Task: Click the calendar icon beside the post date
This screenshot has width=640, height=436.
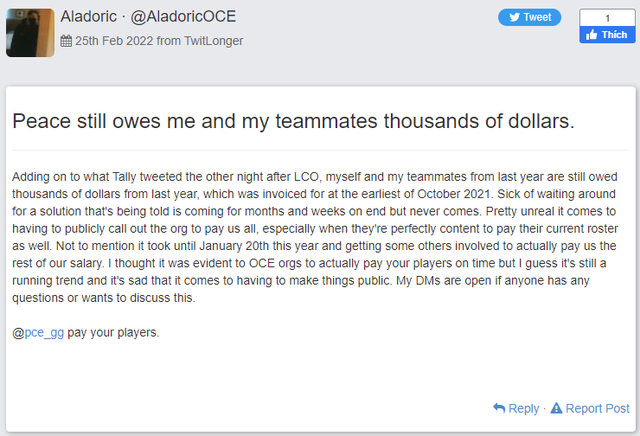Action: click(x=66, y=41)
